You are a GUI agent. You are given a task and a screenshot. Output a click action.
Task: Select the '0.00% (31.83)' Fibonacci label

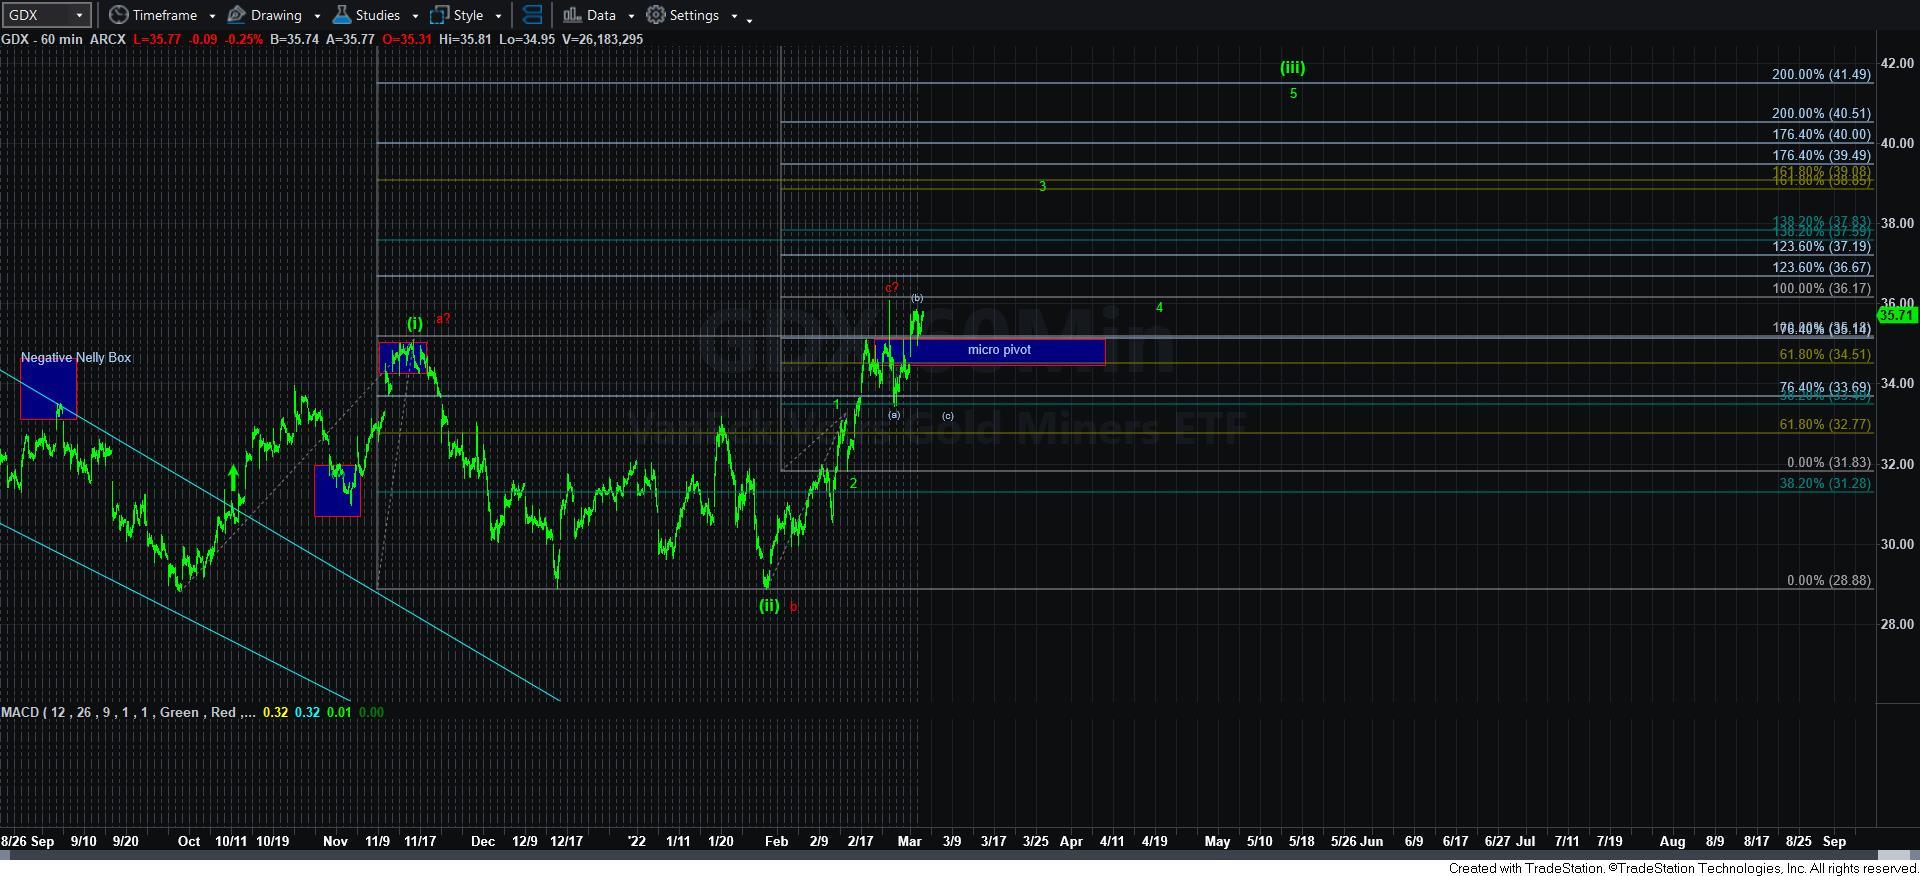1829,462
